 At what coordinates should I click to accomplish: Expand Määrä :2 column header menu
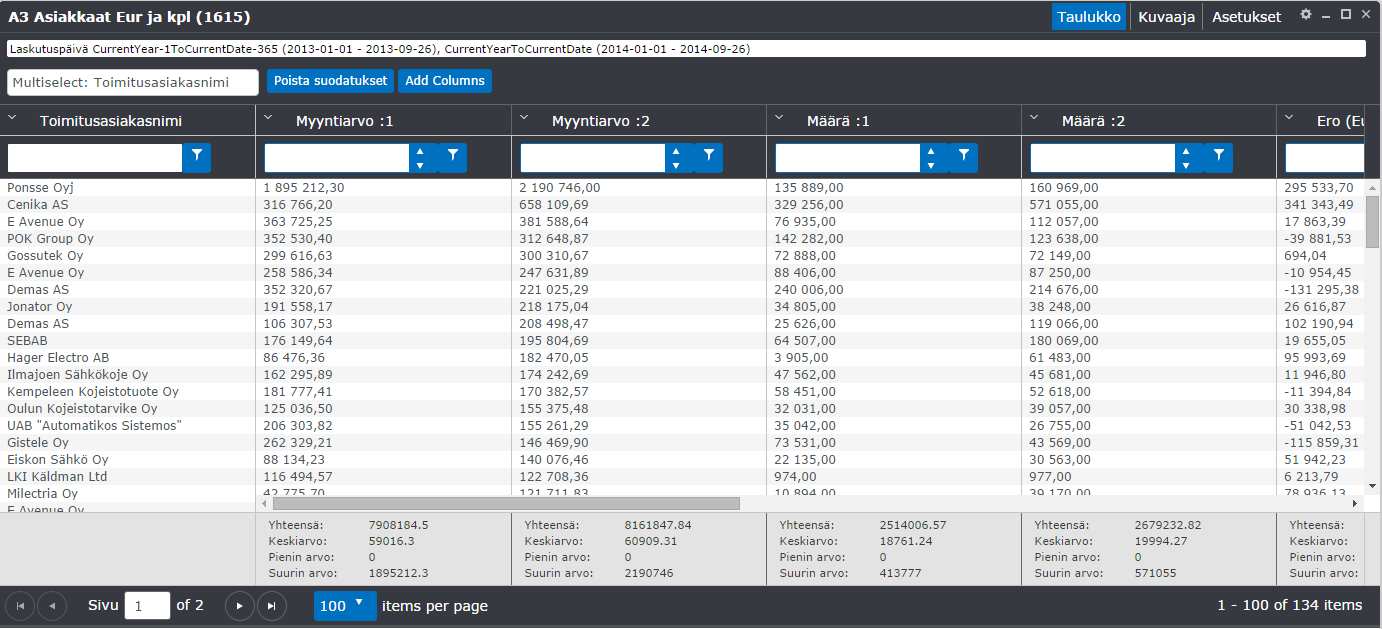1035,118
